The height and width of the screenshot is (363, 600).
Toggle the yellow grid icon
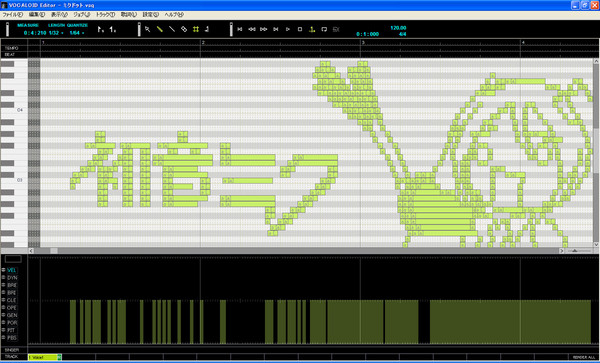tap(196, 29)
